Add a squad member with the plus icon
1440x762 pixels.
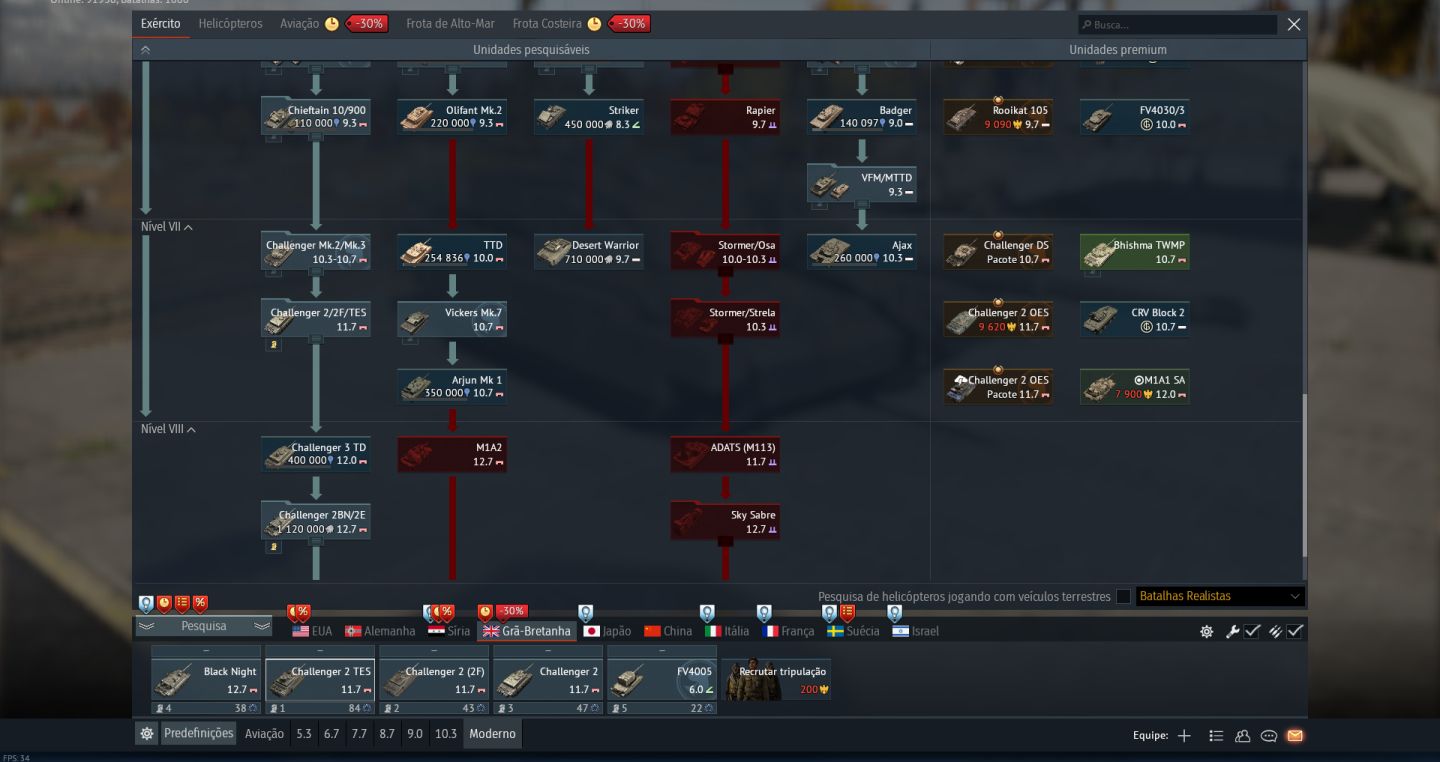tap(1184, 736)
